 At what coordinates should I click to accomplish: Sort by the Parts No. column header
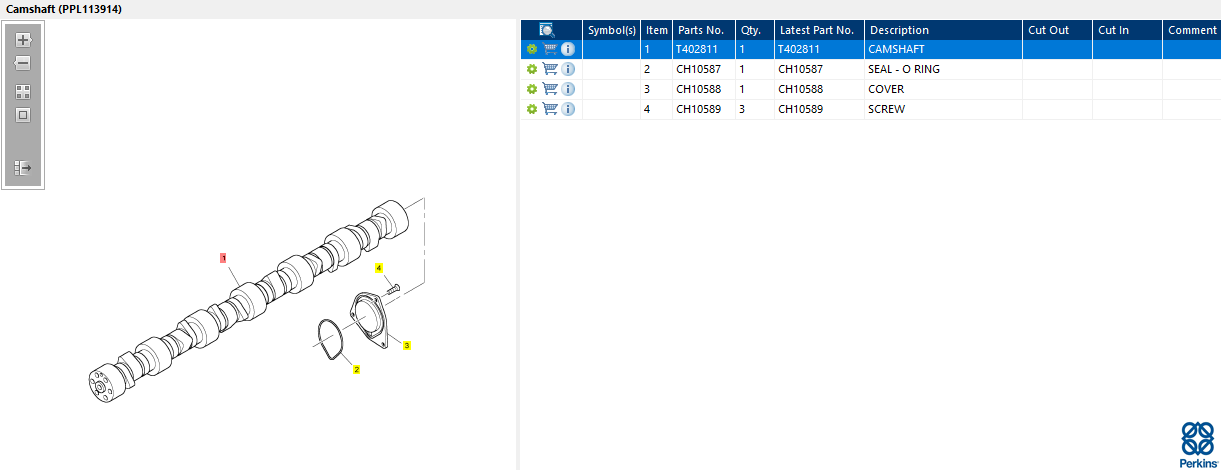coord(703,30)
